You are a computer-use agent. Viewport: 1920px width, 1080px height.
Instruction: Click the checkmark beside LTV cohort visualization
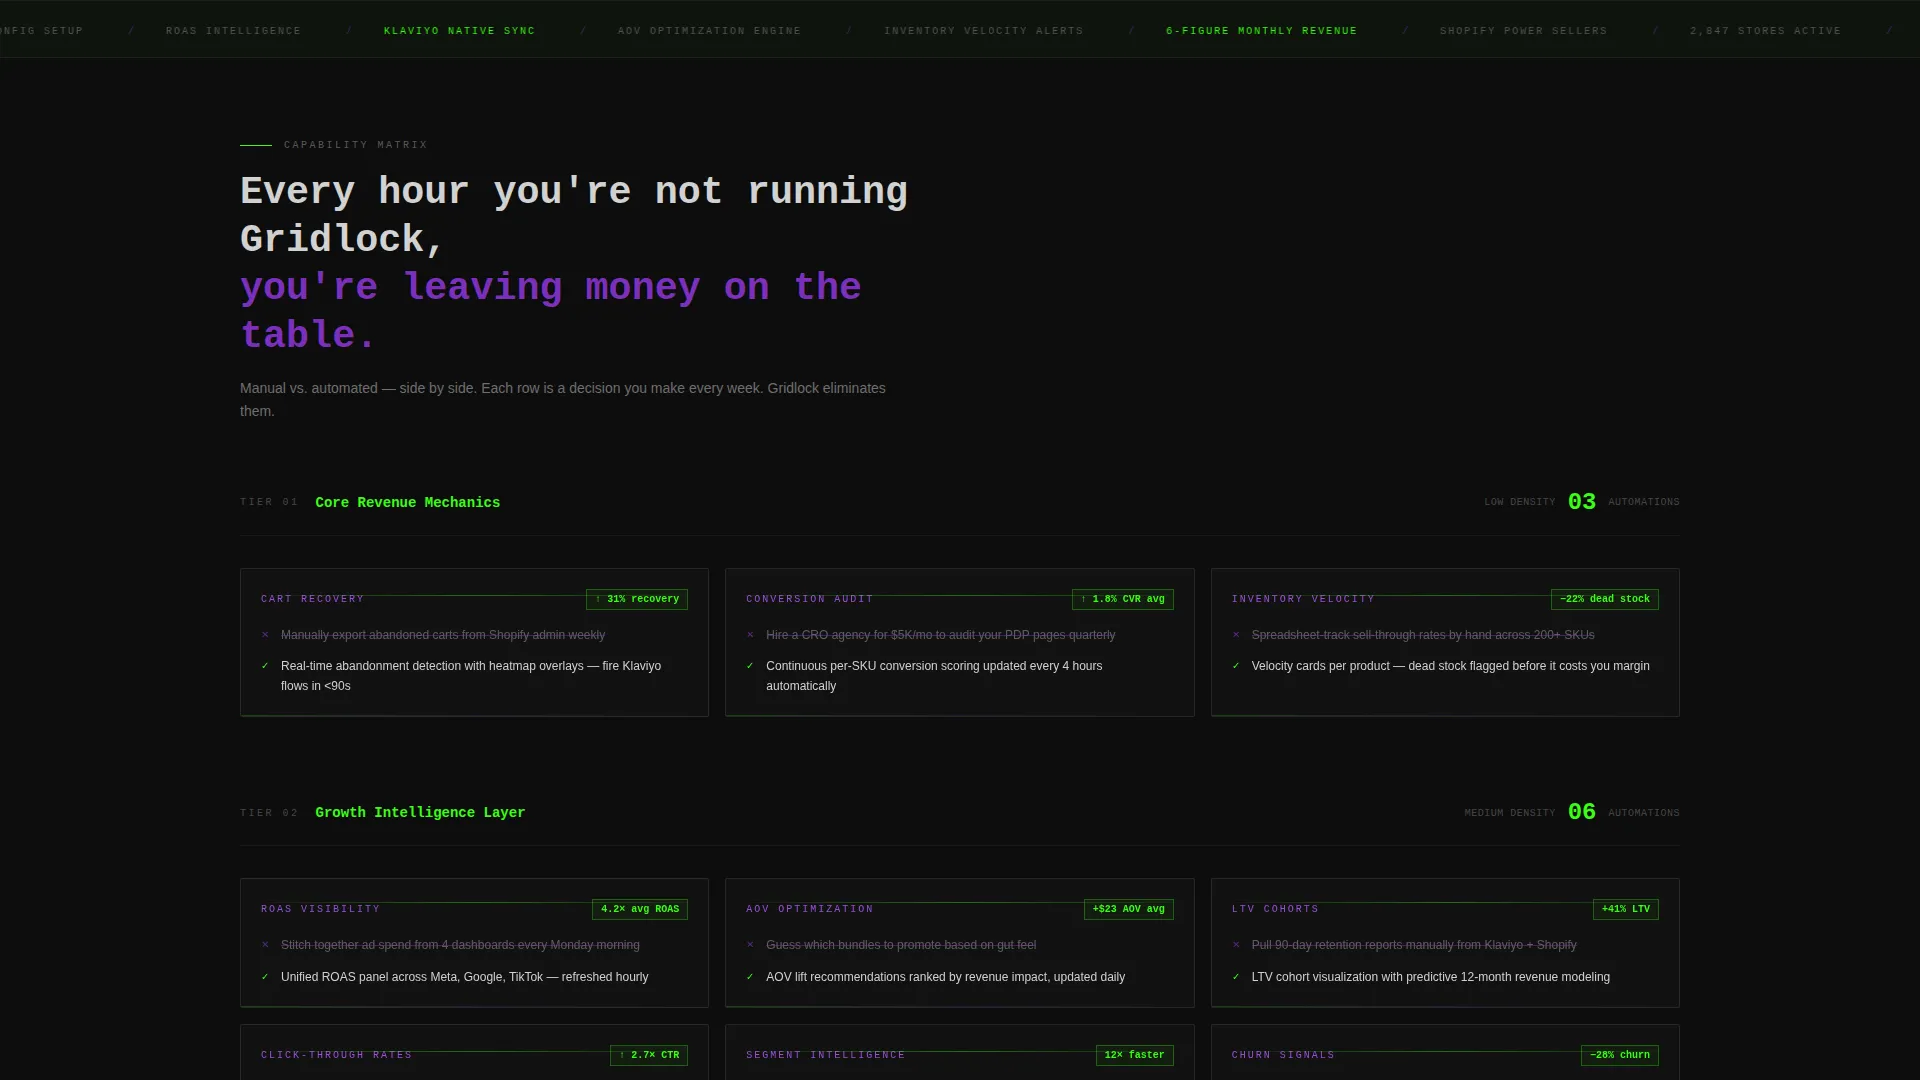[1236, 977]
